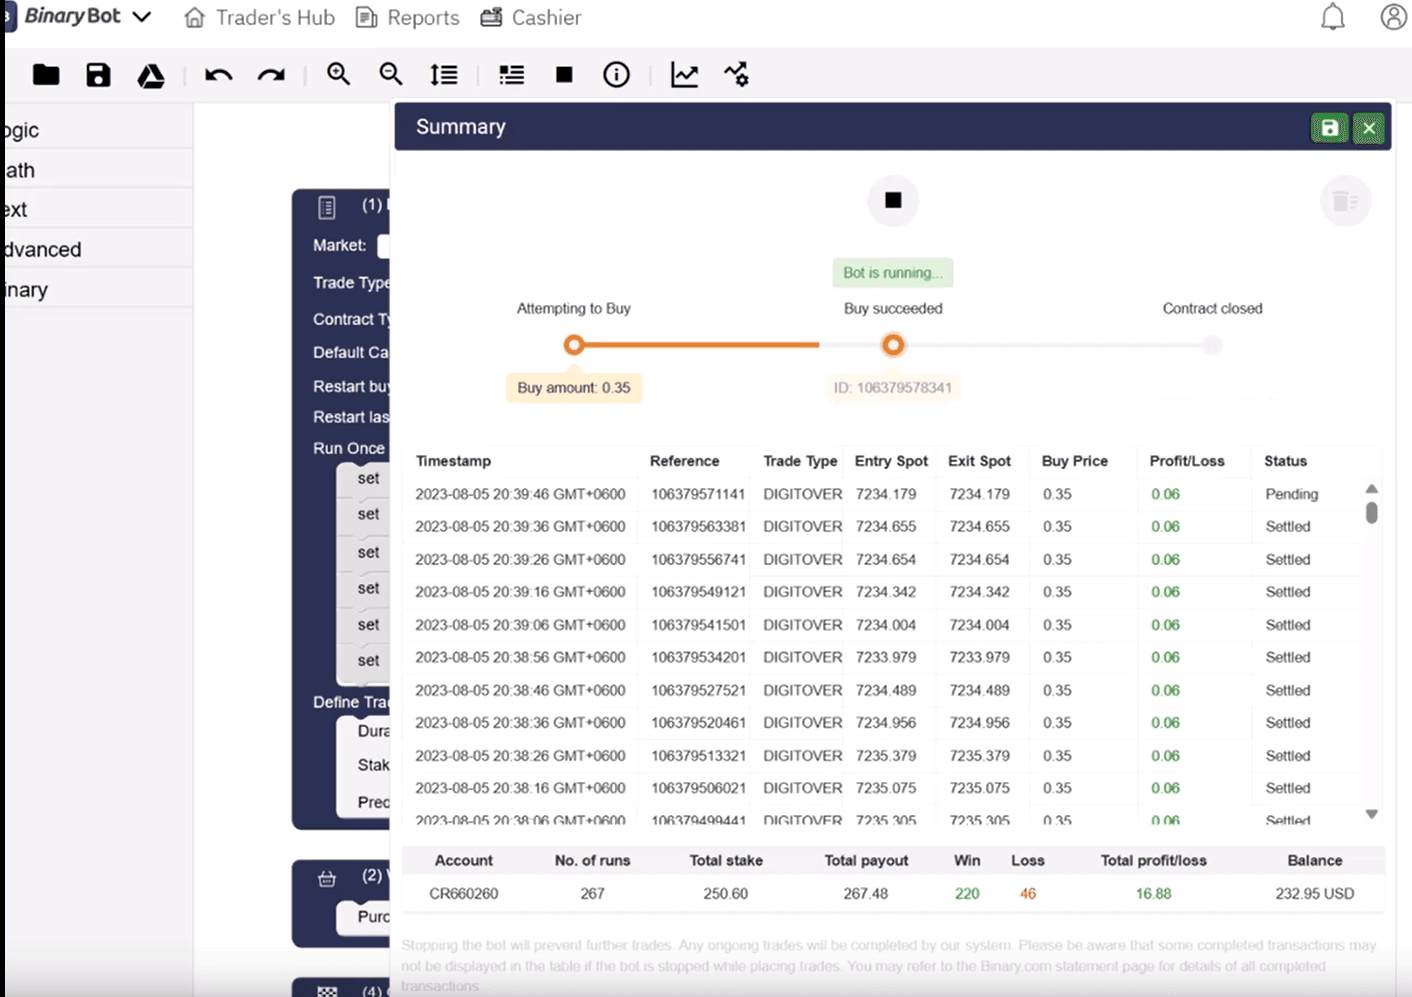
Task: Select the pending transaction row 106379571141
Action: [700, 493]
